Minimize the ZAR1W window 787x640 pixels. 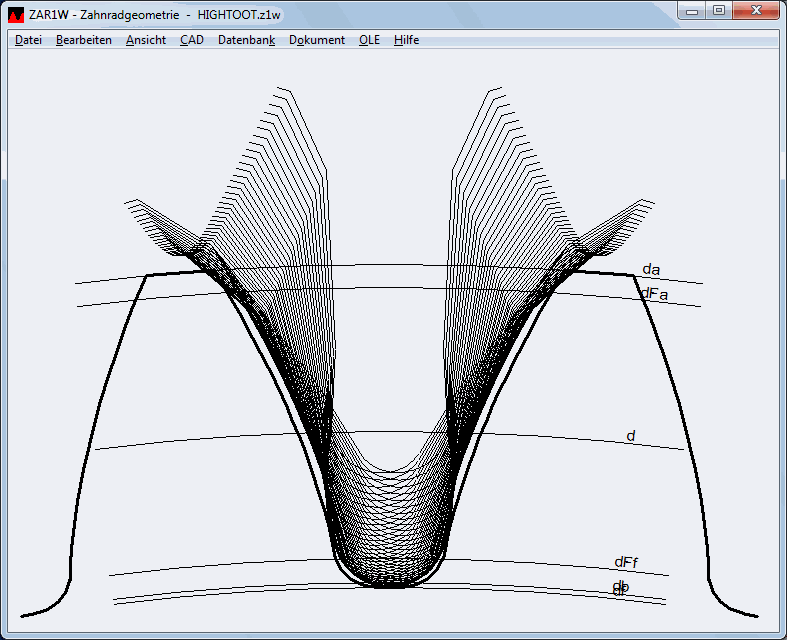pyautogui.click(x=692, y=11)
